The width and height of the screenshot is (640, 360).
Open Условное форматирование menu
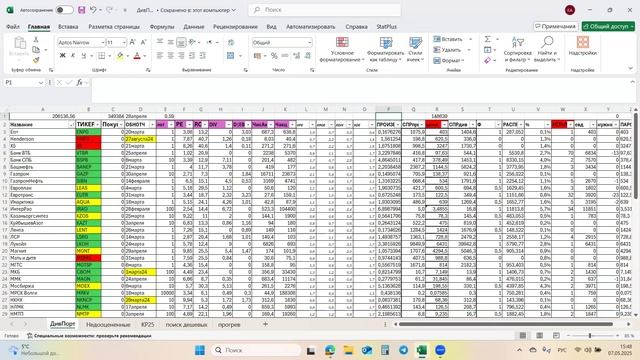342,49
